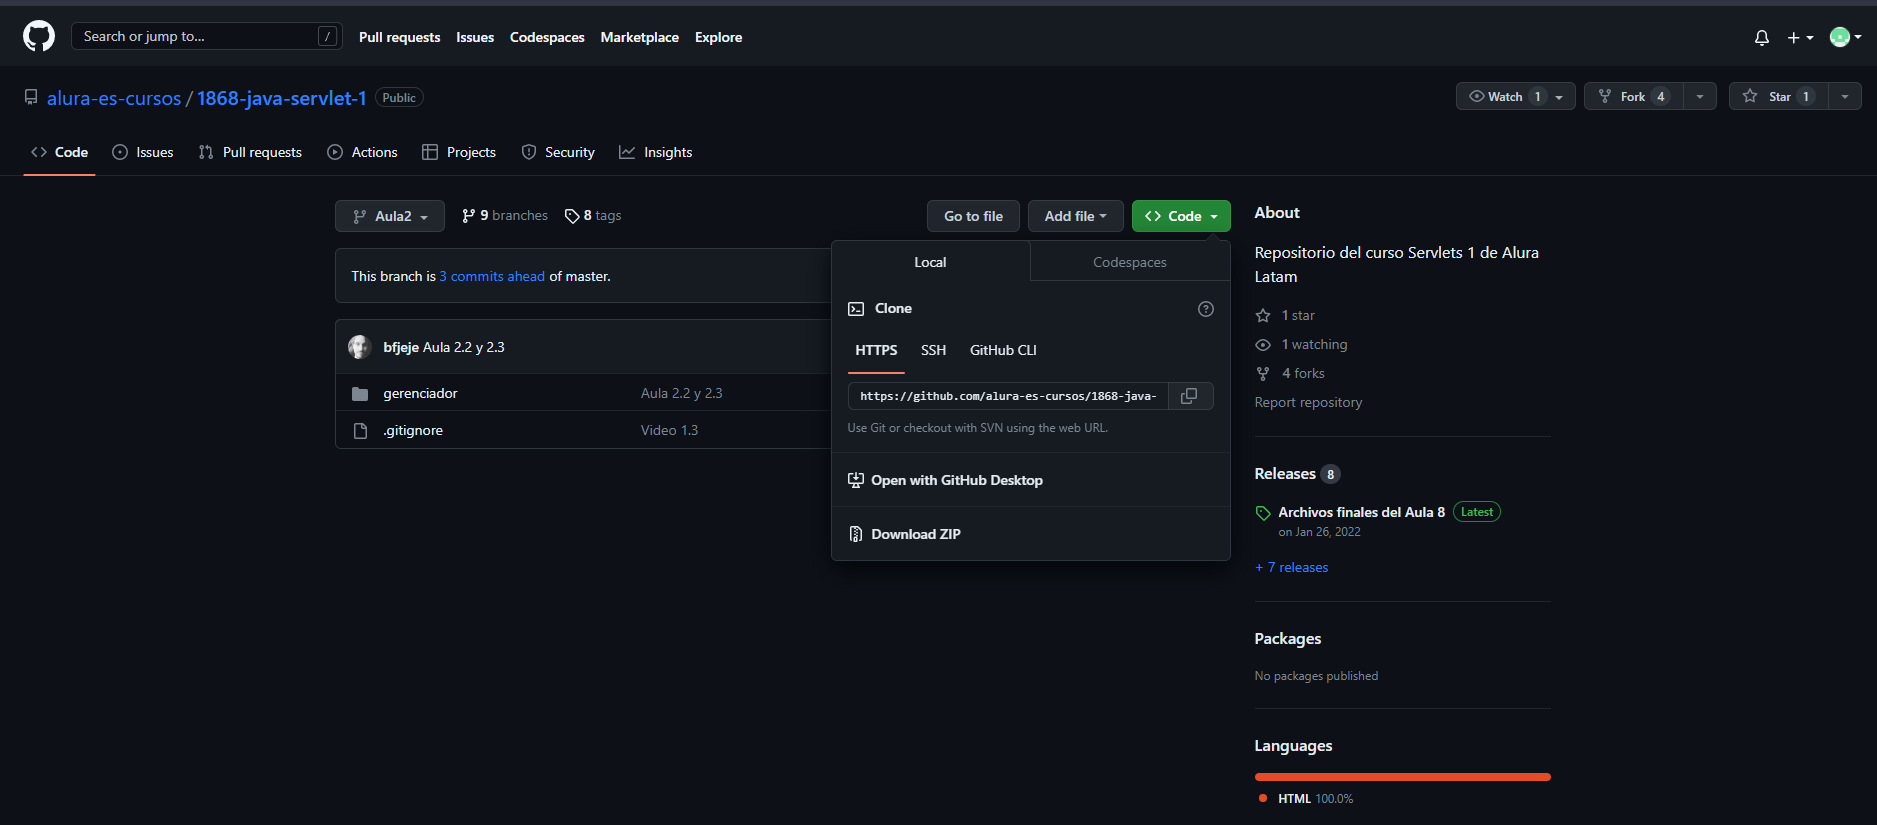The image size is (1877, 825).
Task: Open Archivos finales del Aula 8 release
Action: [x=1361, y=512]
